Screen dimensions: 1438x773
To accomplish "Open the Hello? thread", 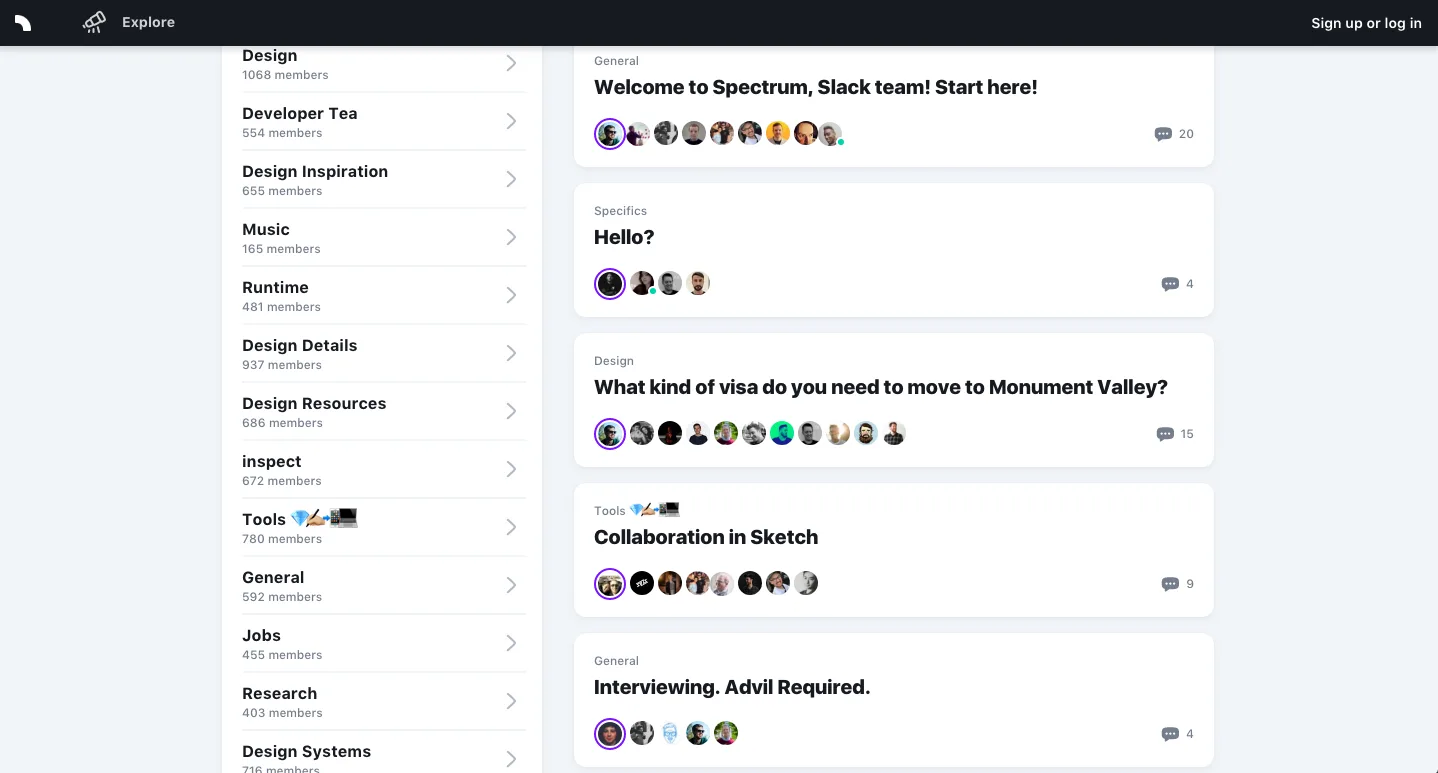I will (x=623, y=237).
